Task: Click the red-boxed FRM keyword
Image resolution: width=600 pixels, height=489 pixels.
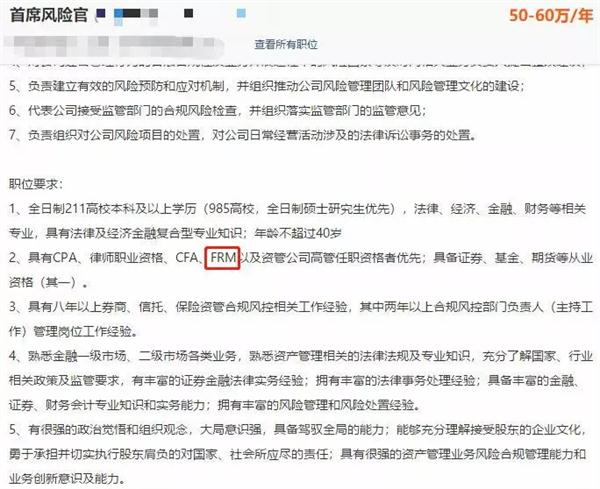Action: pyautogui.click(x=222, y=258)
